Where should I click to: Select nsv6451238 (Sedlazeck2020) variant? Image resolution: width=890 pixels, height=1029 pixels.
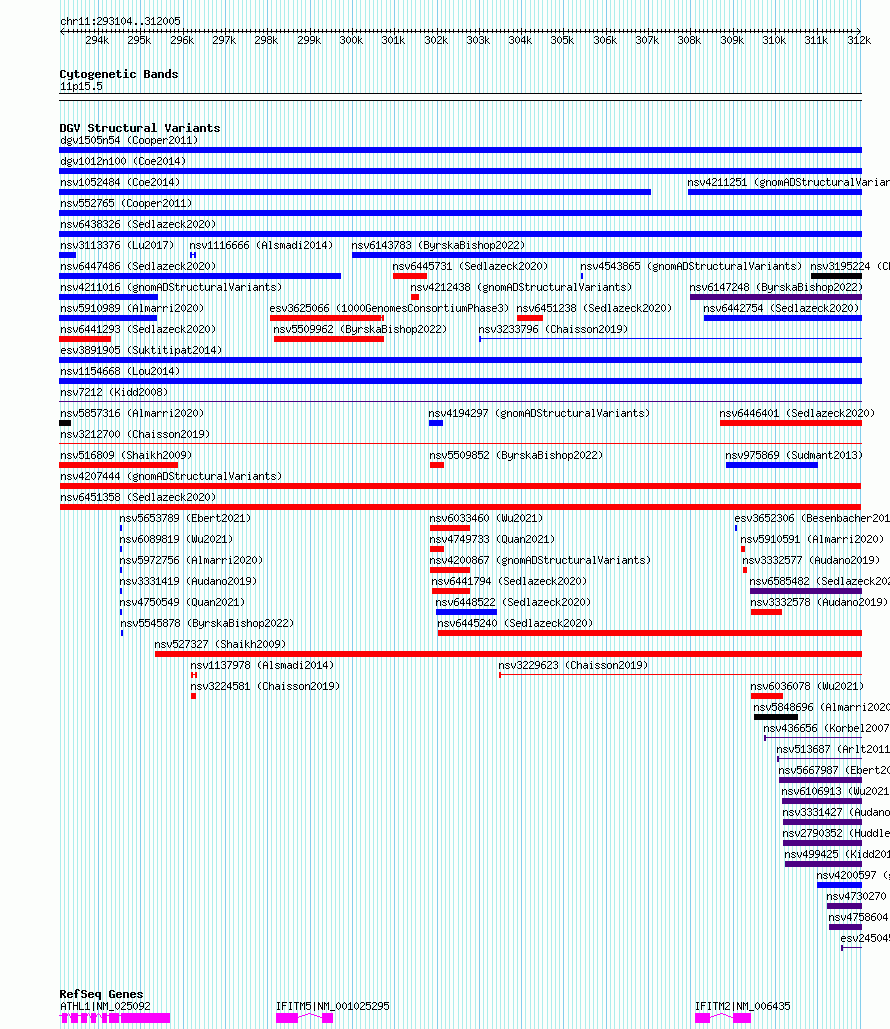coord(594,308)
